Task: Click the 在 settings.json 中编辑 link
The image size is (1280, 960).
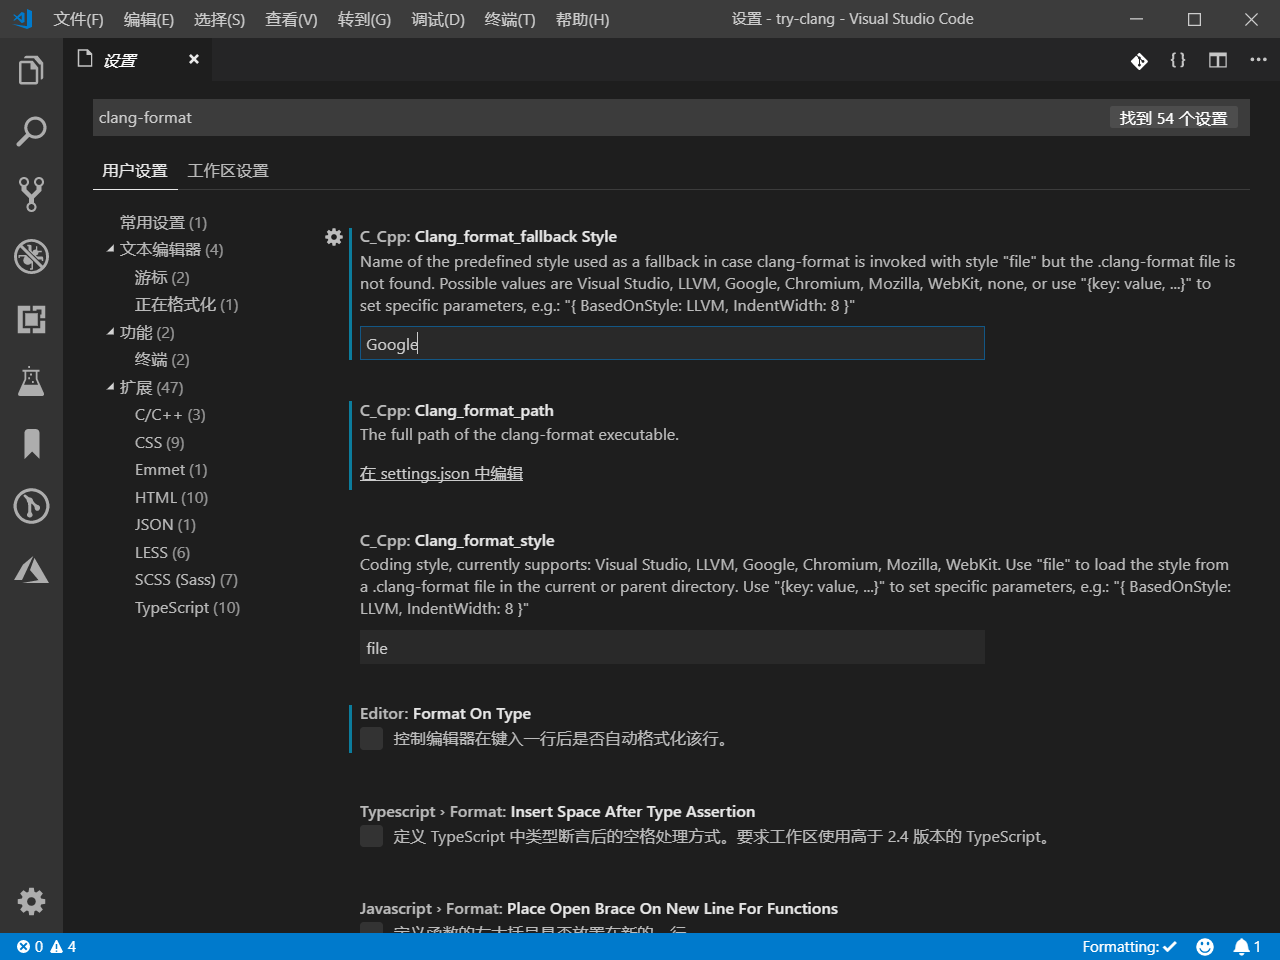Action: coord(441,473)
